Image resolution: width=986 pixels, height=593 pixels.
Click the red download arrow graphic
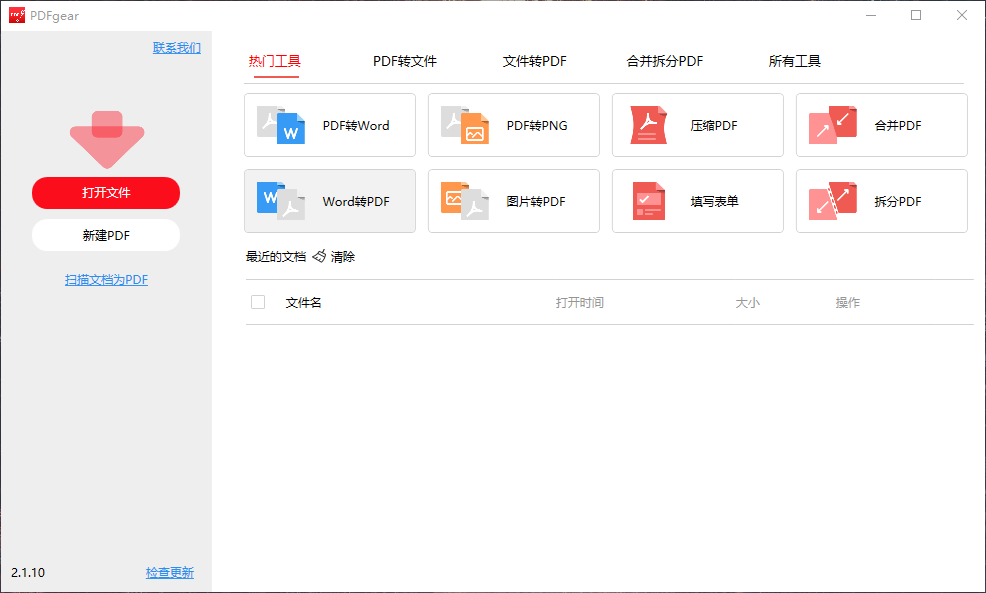coord(105,136)
